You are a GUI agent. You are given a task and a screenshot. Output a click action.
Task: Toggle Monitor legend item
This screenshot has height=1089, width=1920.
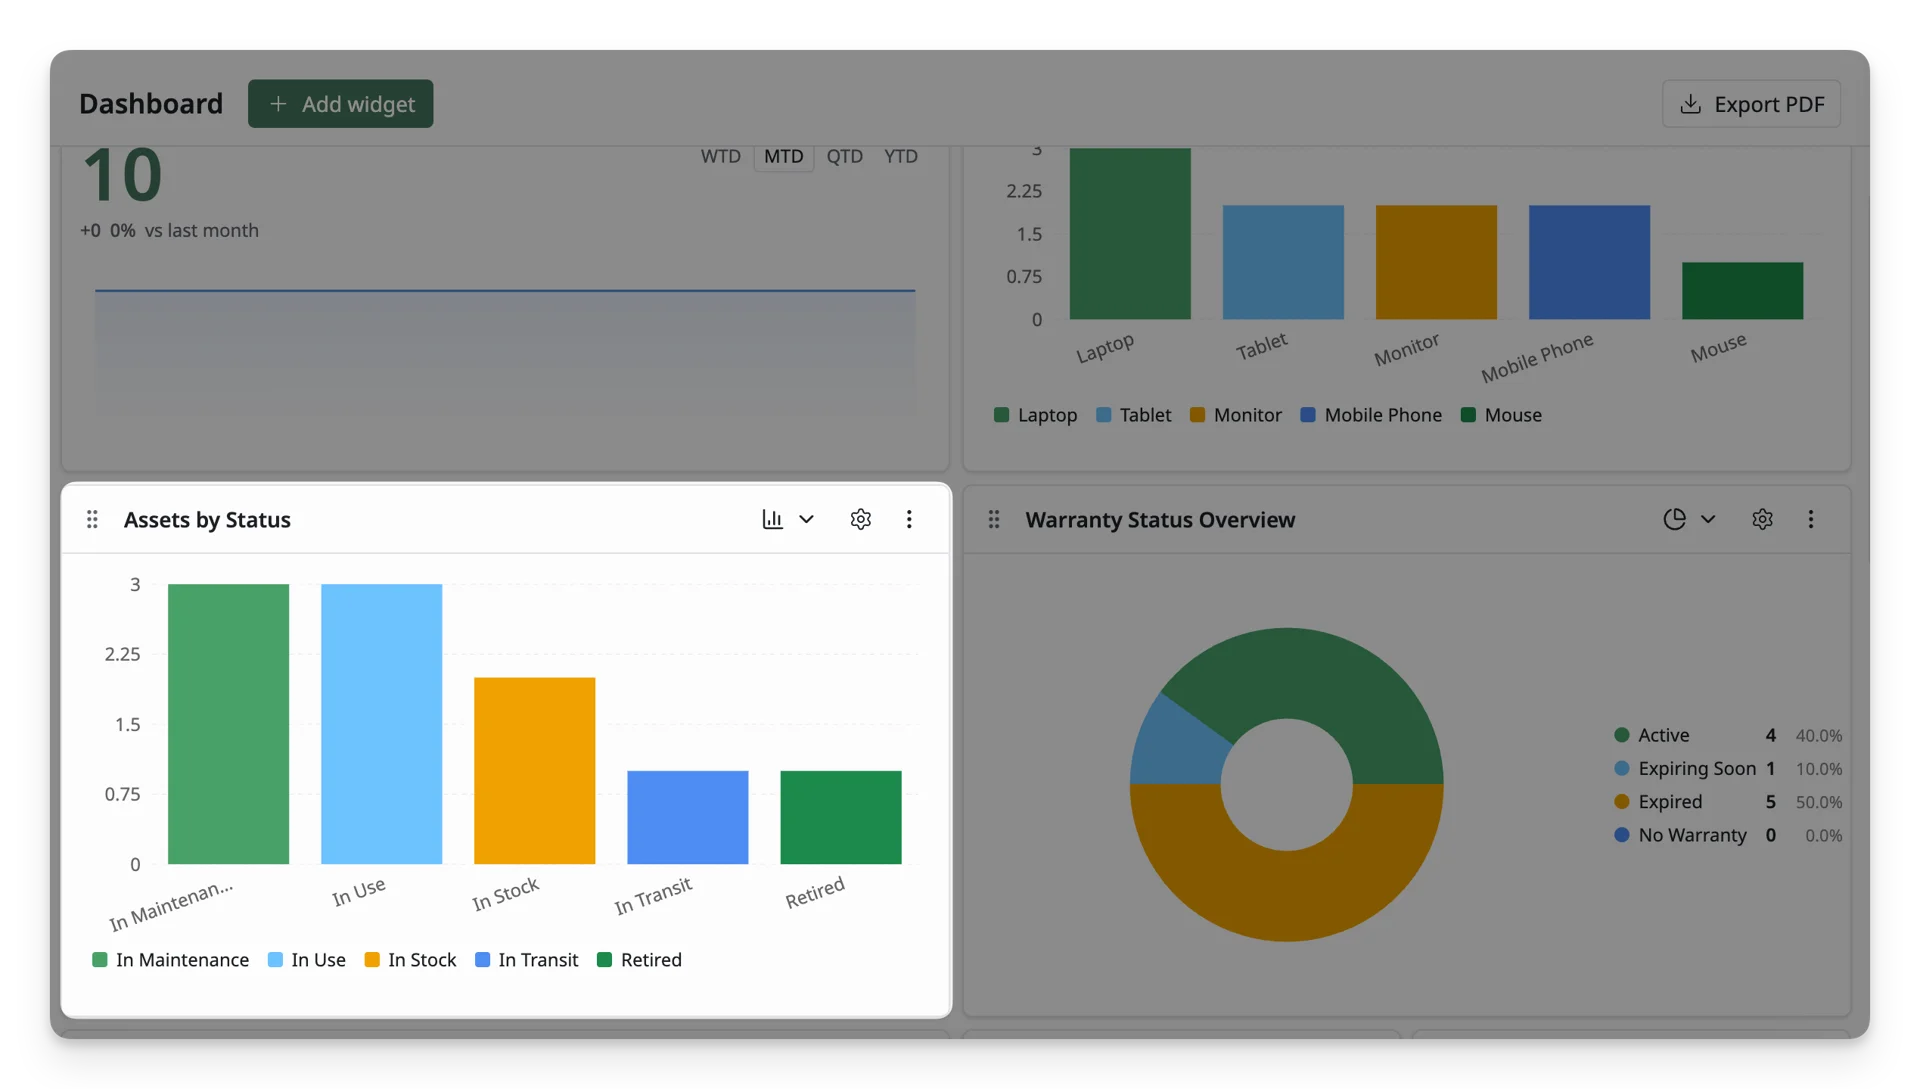[x=1235, y=415]
